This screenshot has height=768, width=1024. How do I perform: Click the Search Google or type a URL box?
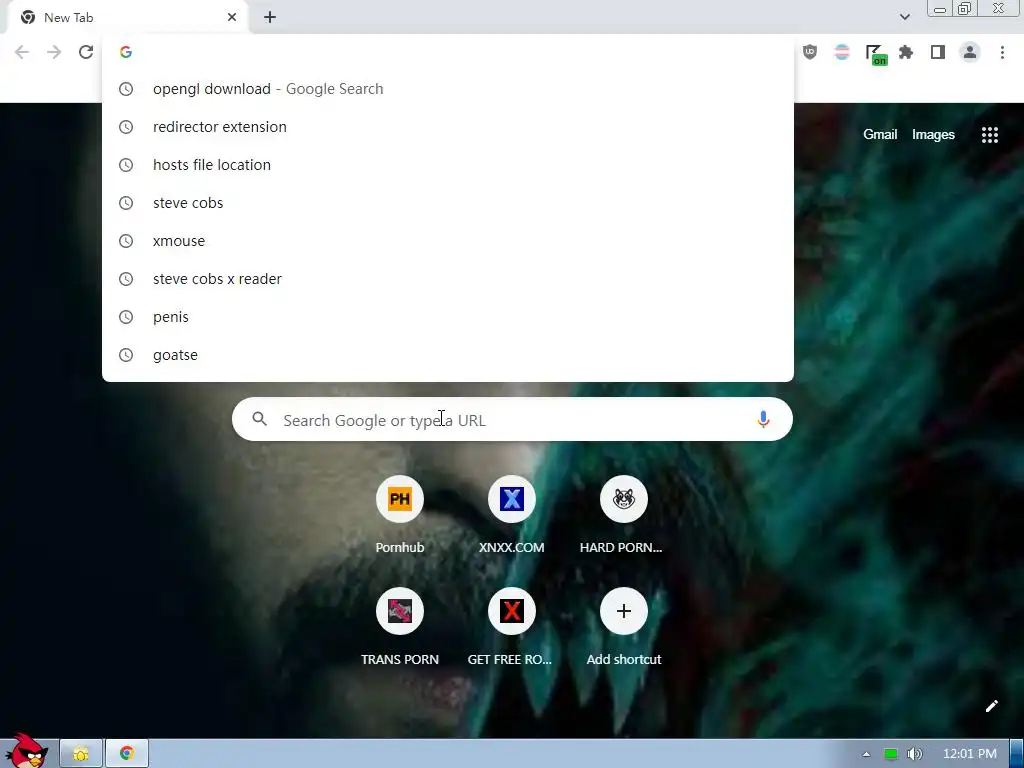[512, 419]
